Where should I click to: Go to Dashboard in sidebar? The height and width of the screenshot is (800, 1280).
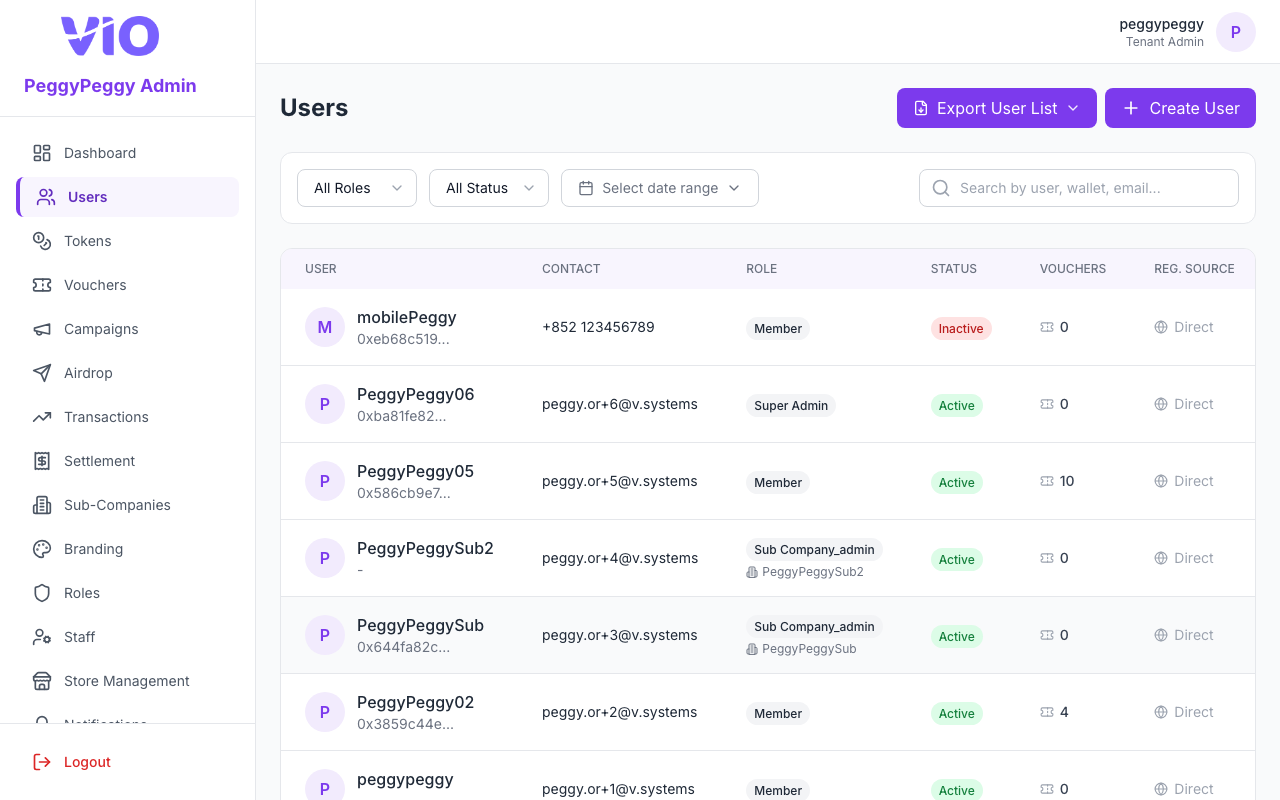(x=127, y=153)
